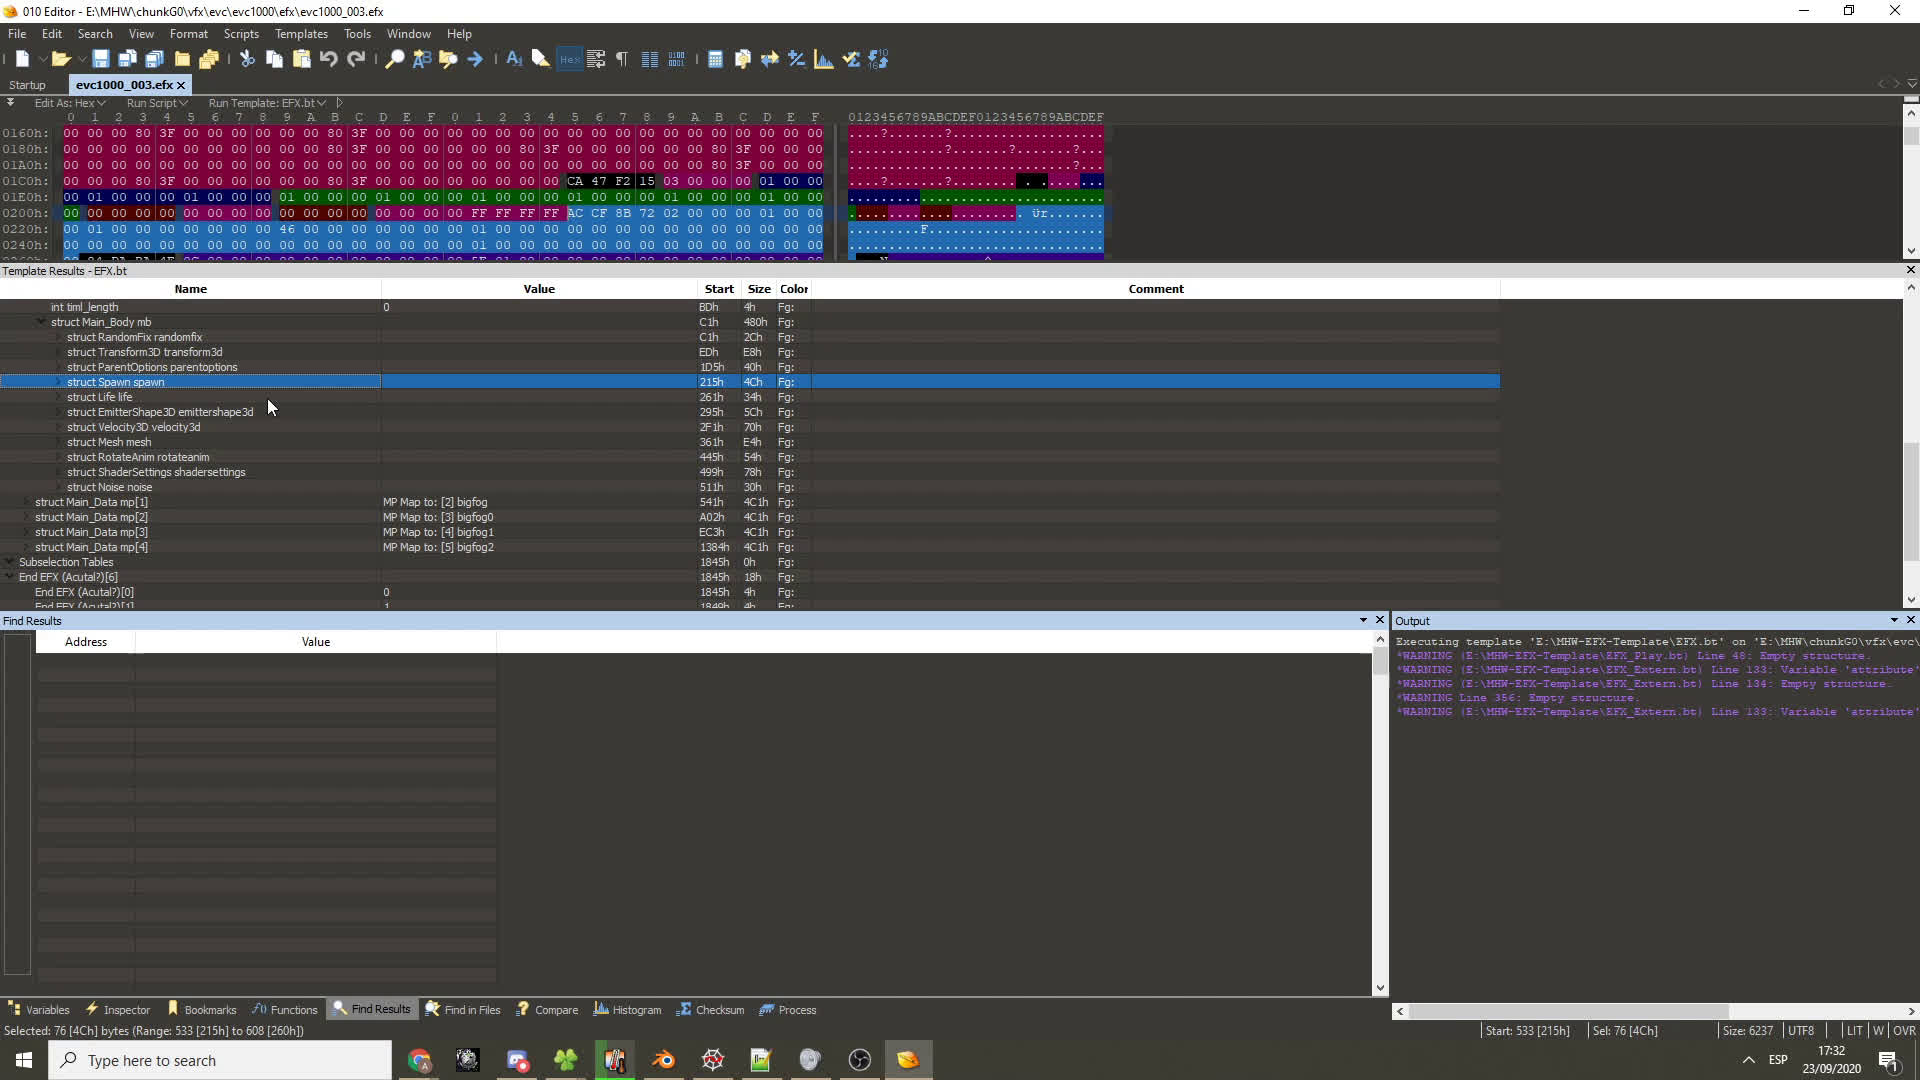
Task: Switch to the Startup tab
Action: (x=27, y=85)
